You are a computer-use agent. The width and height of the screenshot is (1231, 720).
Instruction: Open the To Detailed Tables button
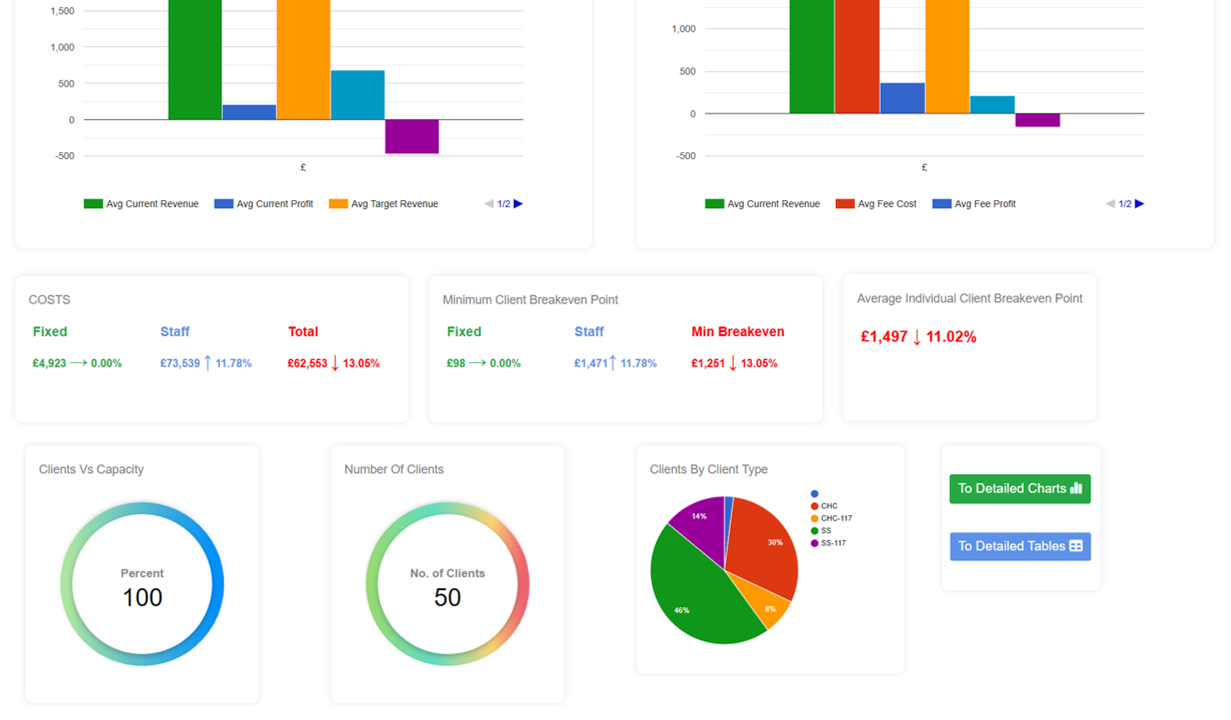[1019, 546]
